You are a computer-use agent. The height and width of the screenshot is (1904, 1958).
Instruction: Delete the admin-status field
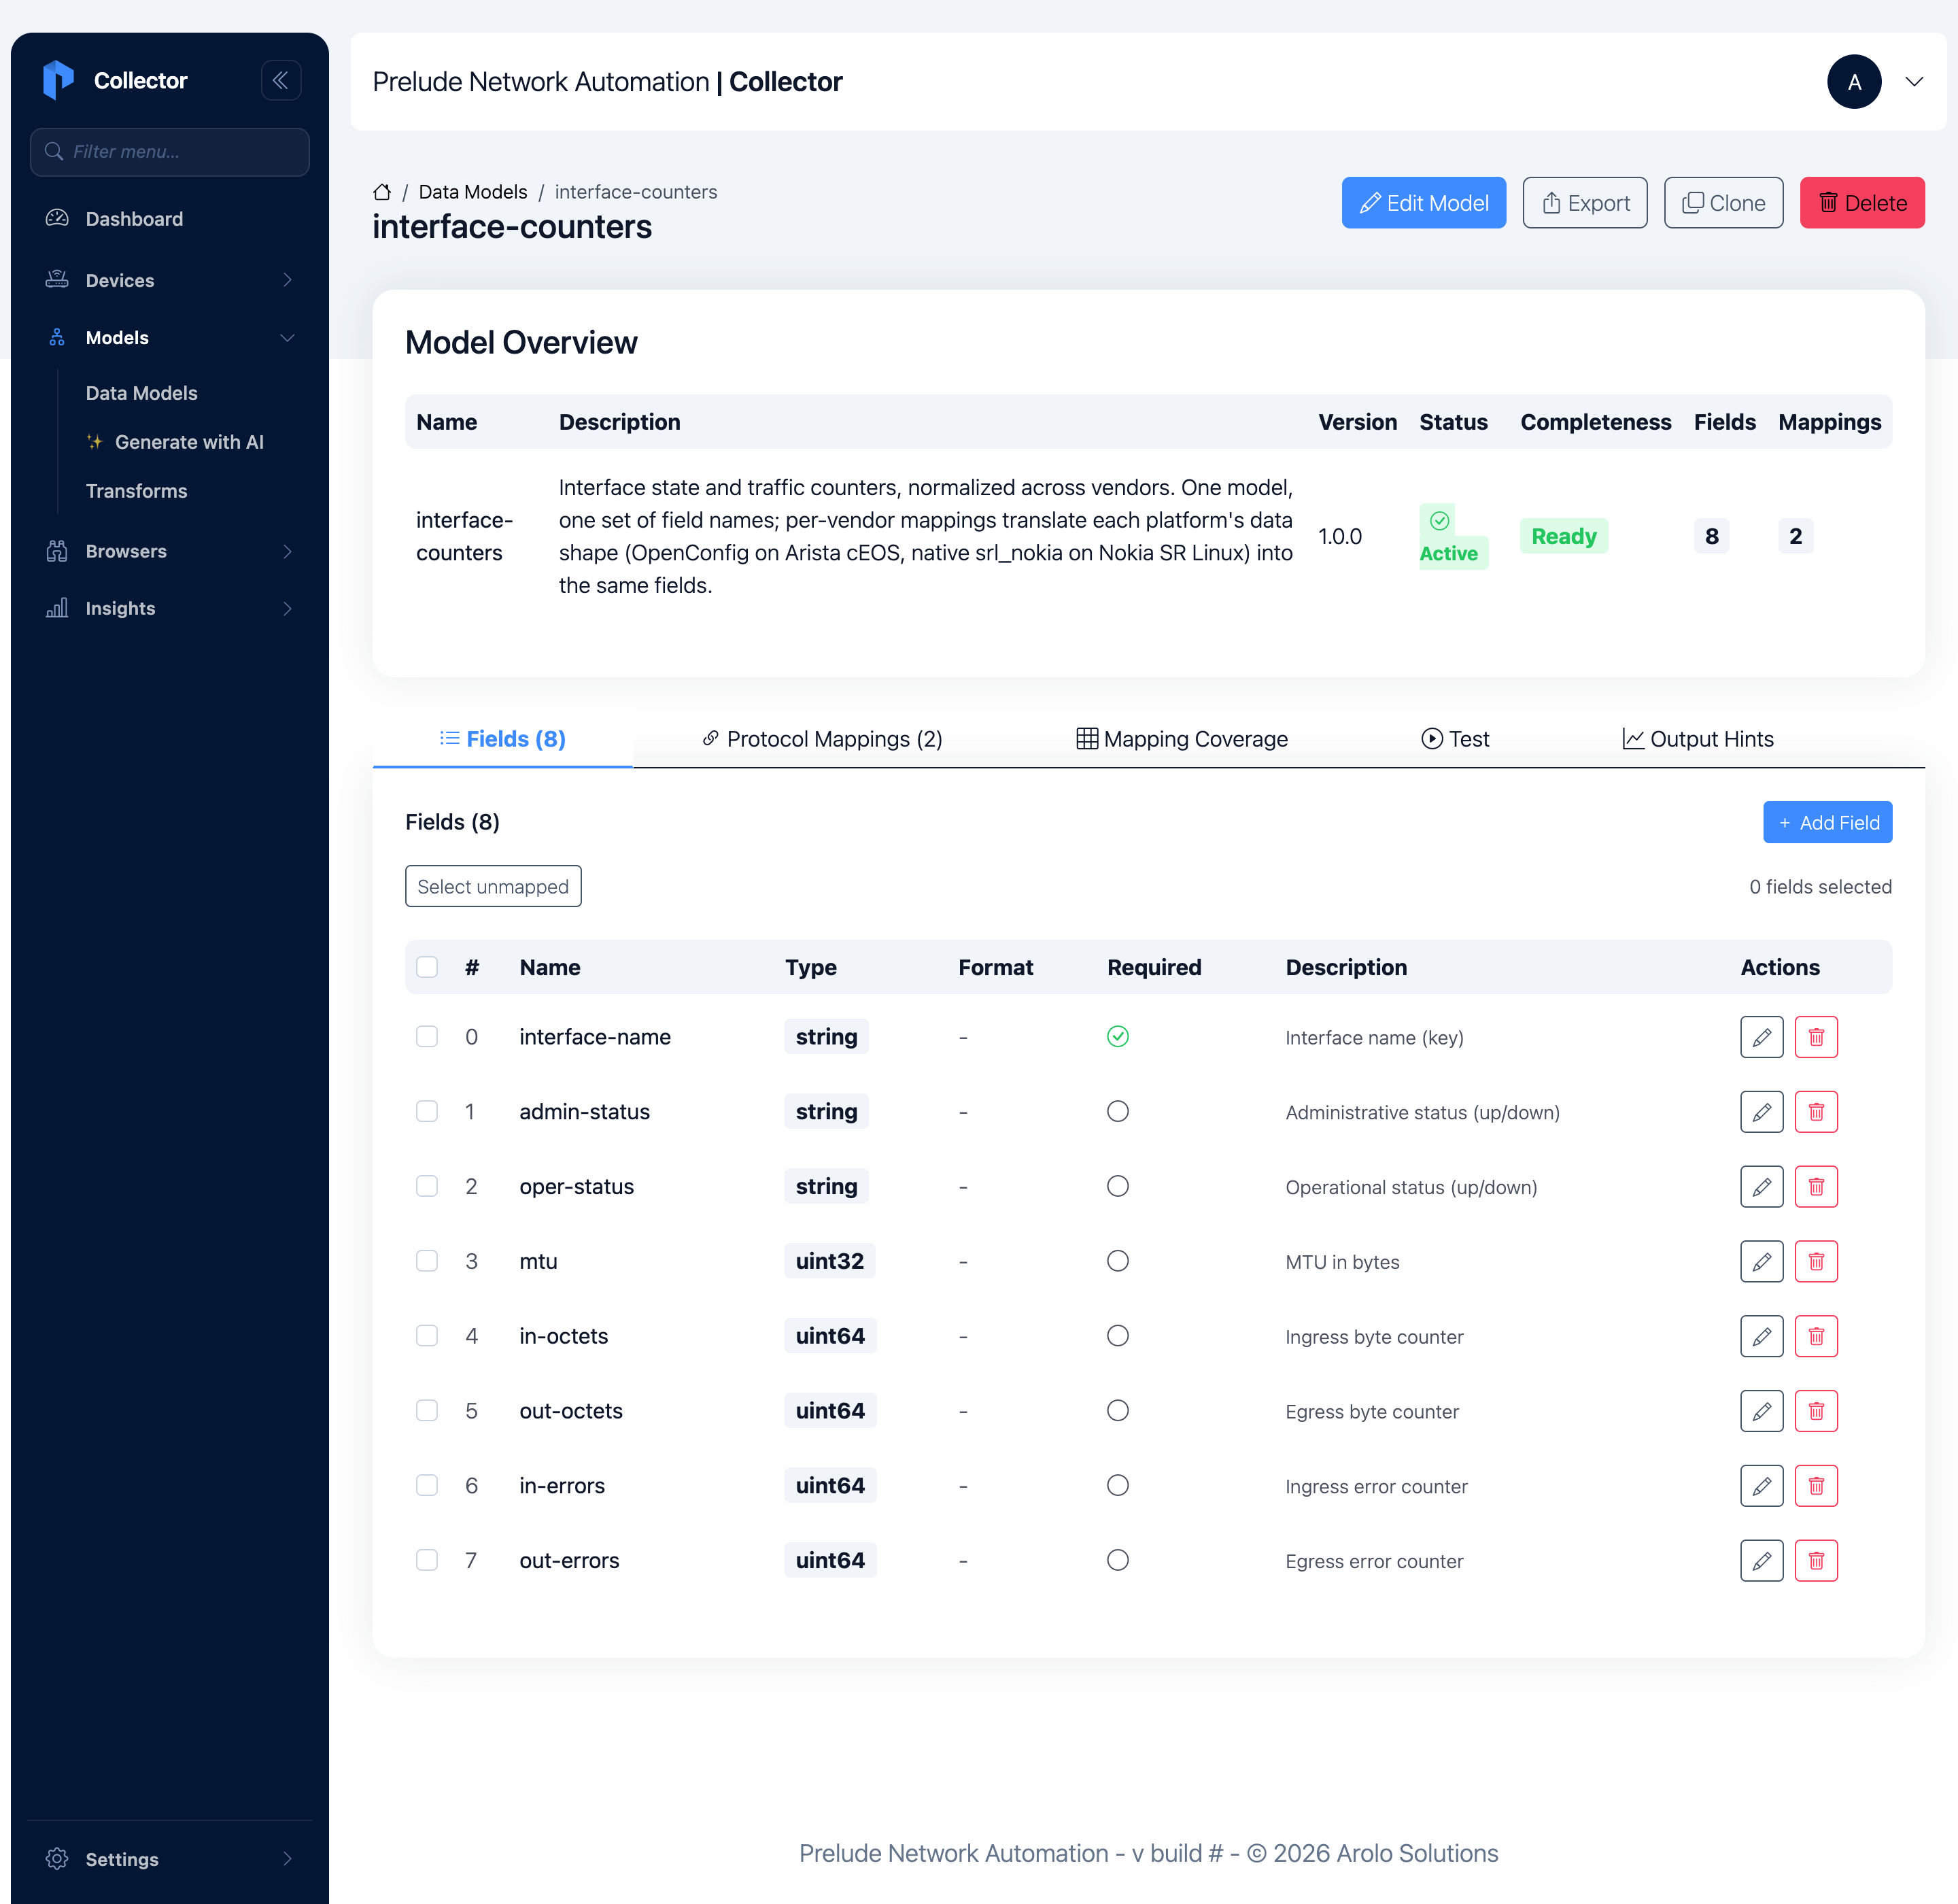(1816, 1112)
